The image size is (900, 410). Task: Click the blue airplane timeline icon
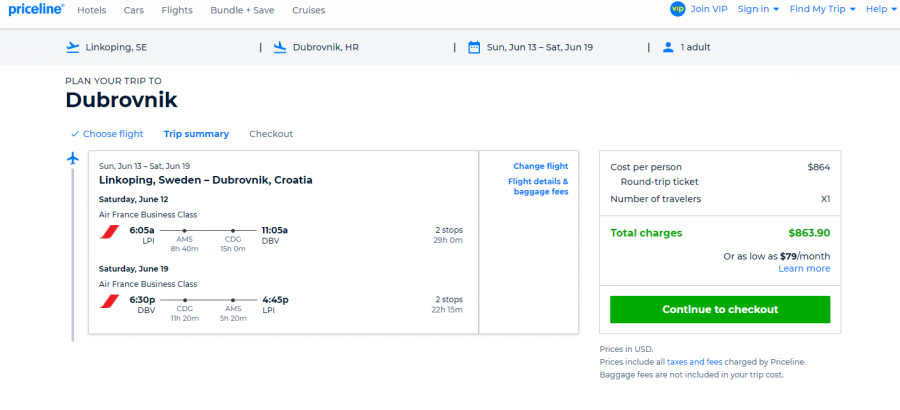72,159
